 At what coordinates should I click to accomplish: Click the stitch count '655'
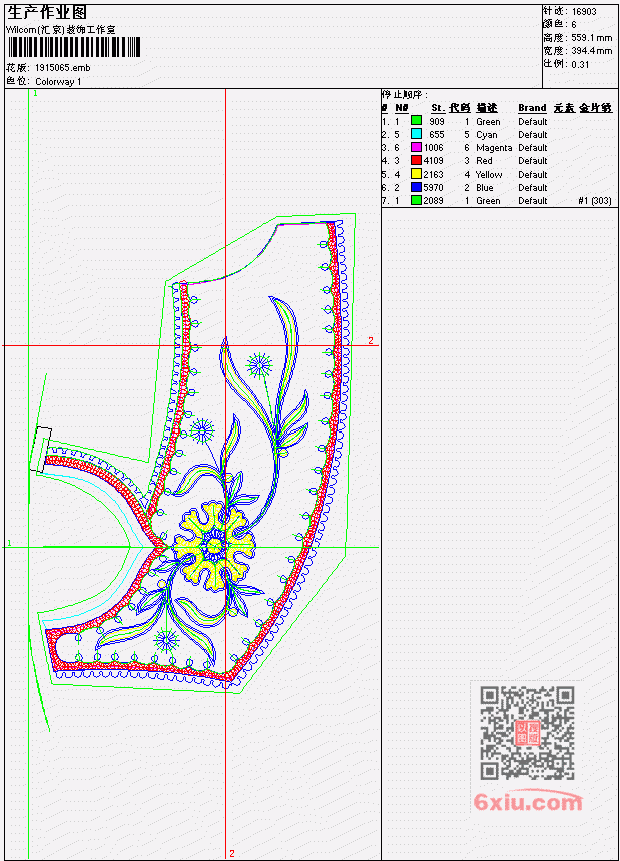pos(437,135)
